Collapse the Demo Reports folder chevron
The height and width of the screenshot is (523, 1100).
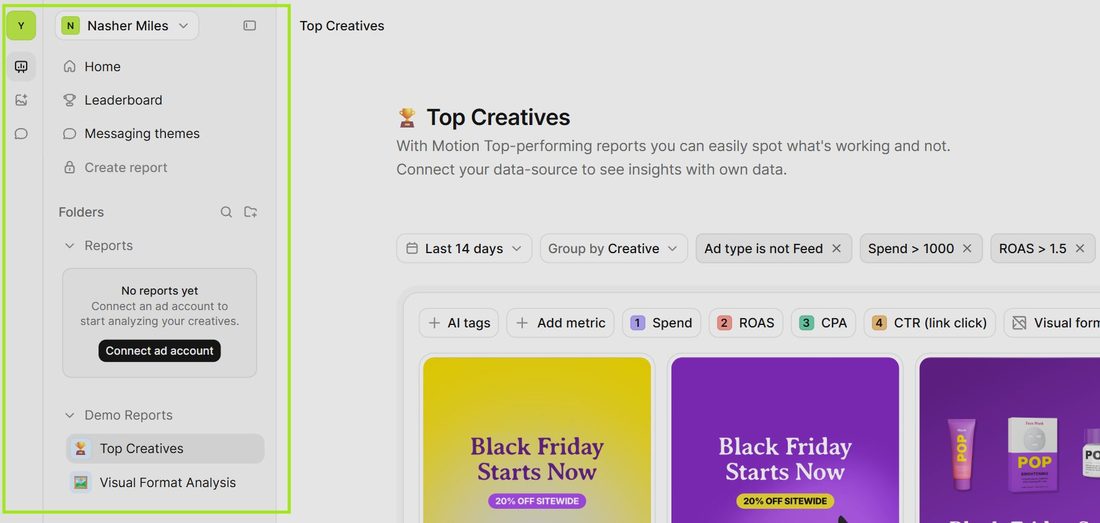[x=69, y=415]
